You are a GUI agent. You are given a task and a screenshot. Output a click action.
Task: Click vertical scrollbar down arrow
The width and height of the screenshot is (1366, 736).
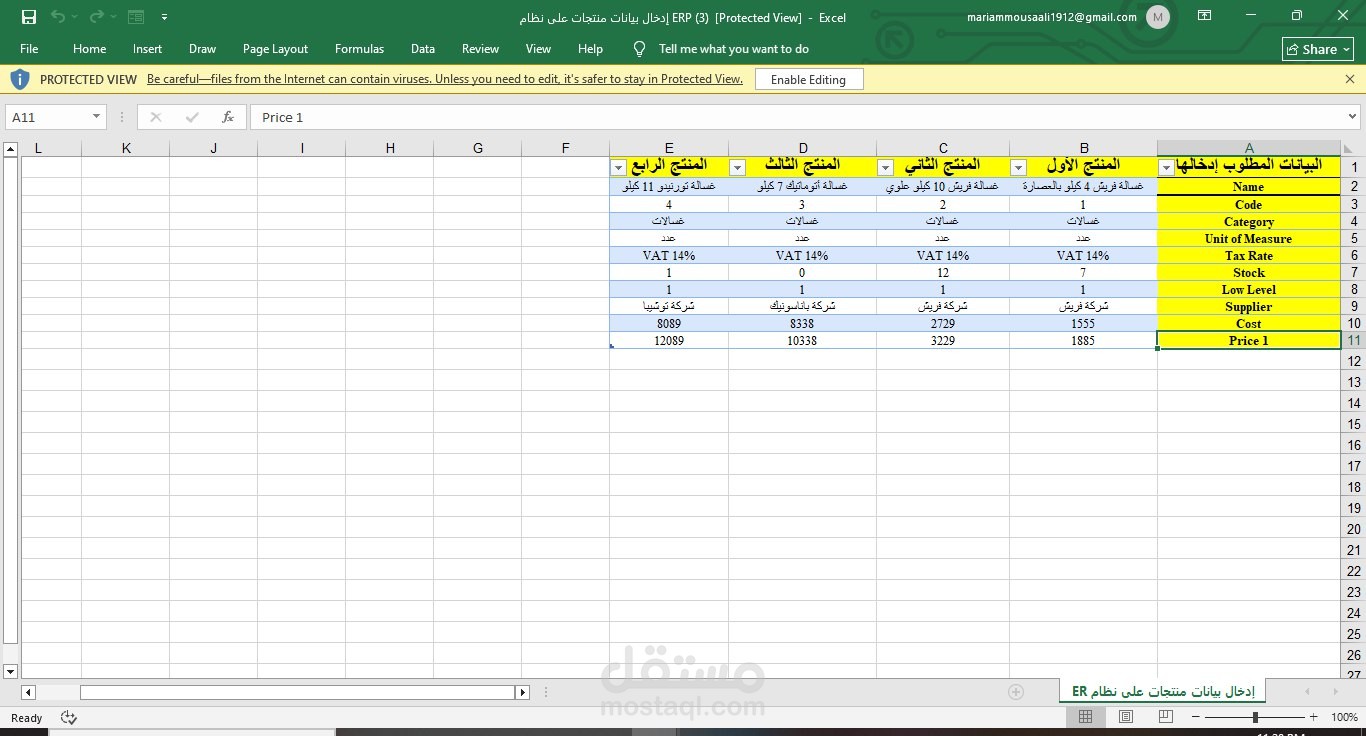click(x=11, y=671)
